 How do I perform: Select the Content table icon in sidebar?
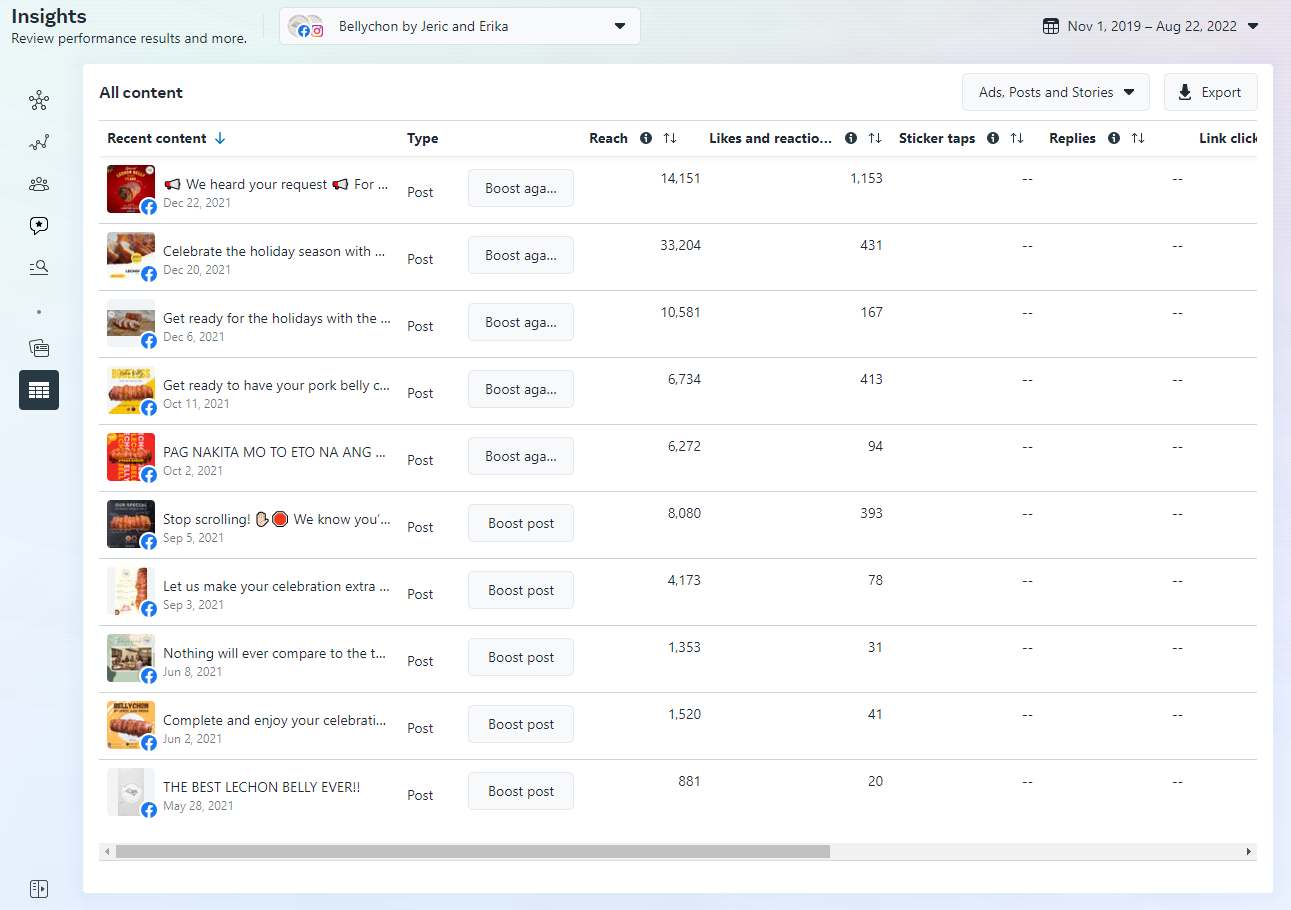click(39, 390)
